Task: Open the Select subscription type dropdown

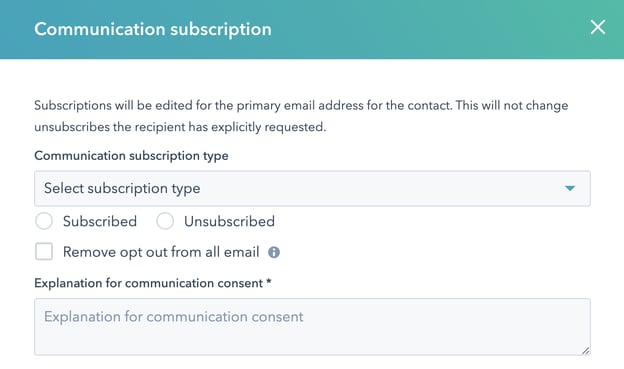Action: 312,188
